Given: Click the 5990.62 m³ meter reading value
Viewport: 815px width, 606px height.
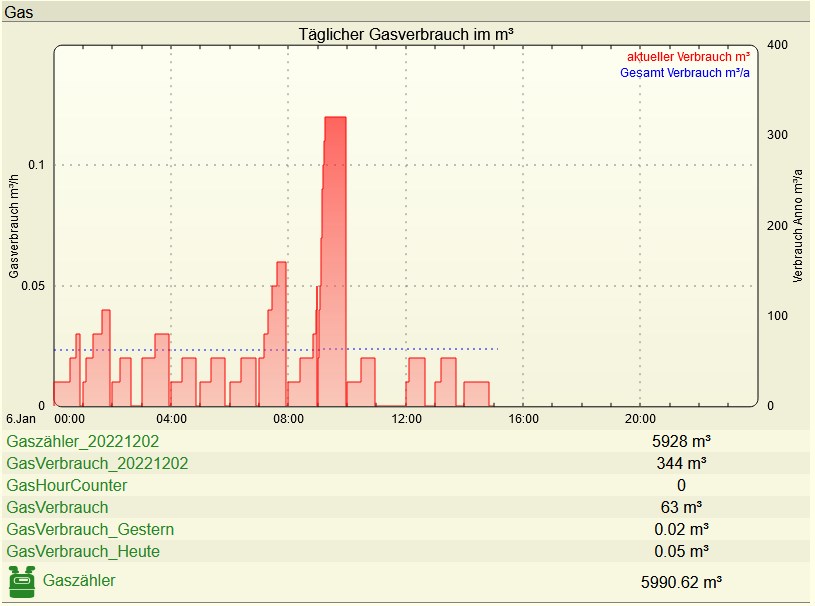Looking at the screenshot, I should (681, 581).
